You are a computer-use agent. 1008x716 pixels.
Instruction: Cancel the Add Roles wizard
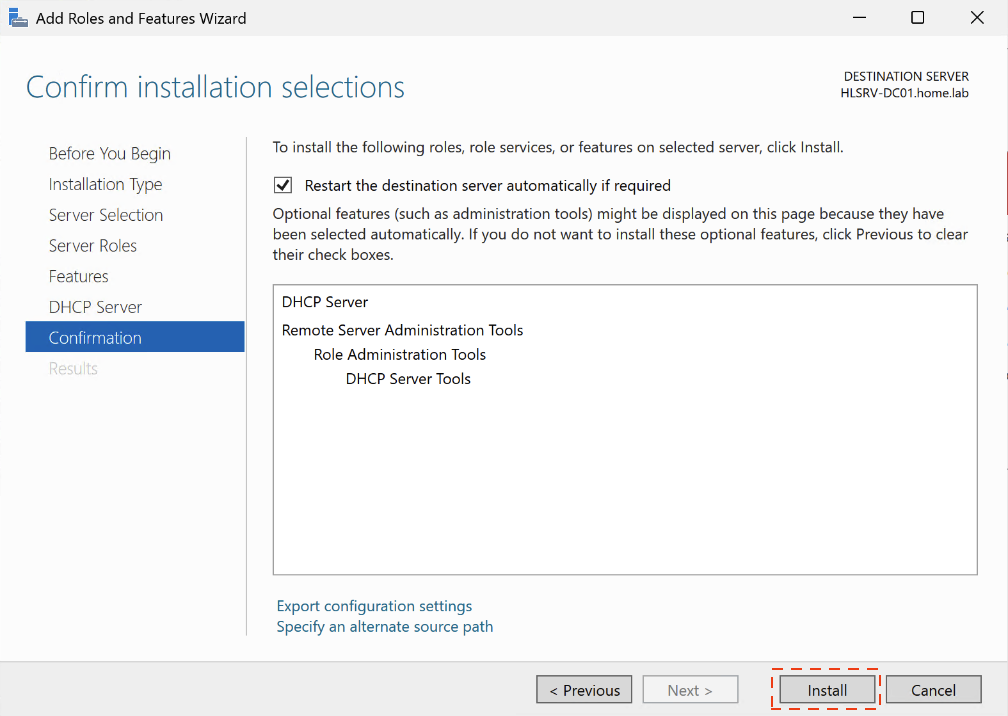tap(933, 690)
